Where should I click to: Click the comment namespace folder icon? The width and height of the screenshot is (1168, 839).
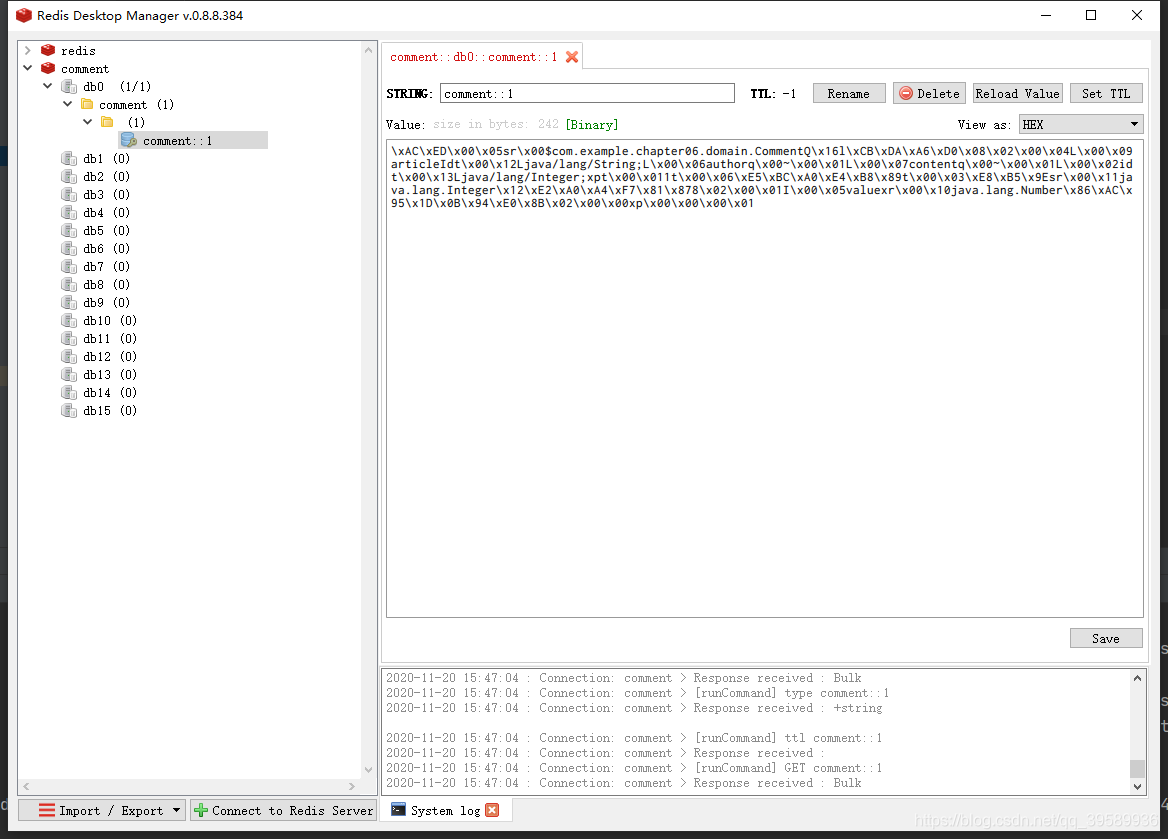87,104
